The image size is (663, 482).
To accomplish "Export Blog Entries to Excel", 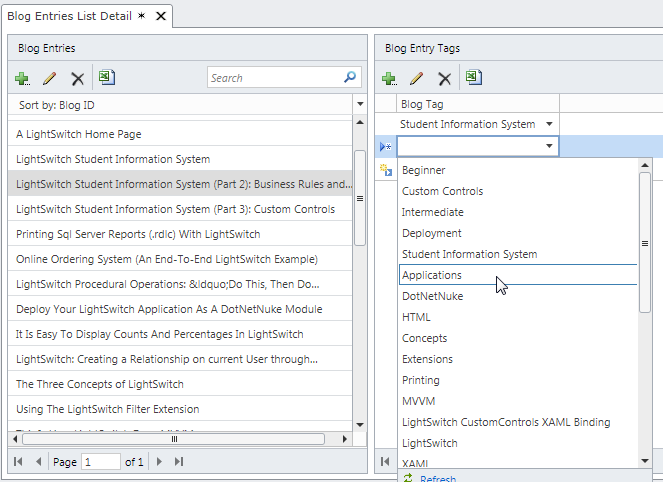I will pos(107,77).
